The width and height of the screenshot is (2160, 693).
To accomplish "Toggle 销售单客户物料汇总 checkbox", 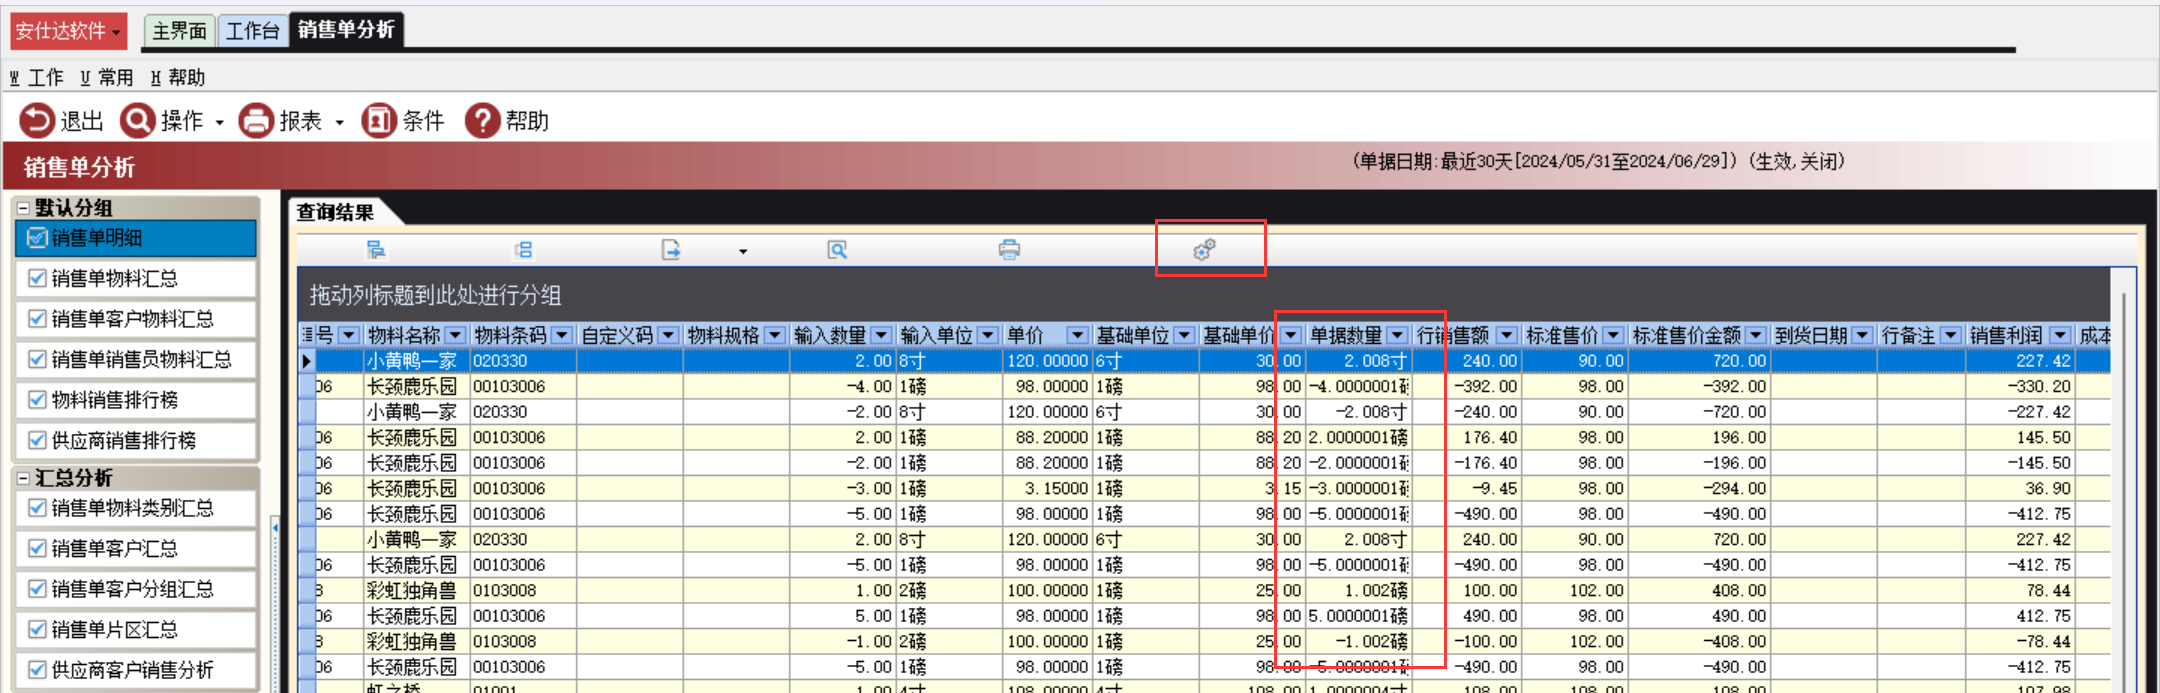I will (37, 319).
